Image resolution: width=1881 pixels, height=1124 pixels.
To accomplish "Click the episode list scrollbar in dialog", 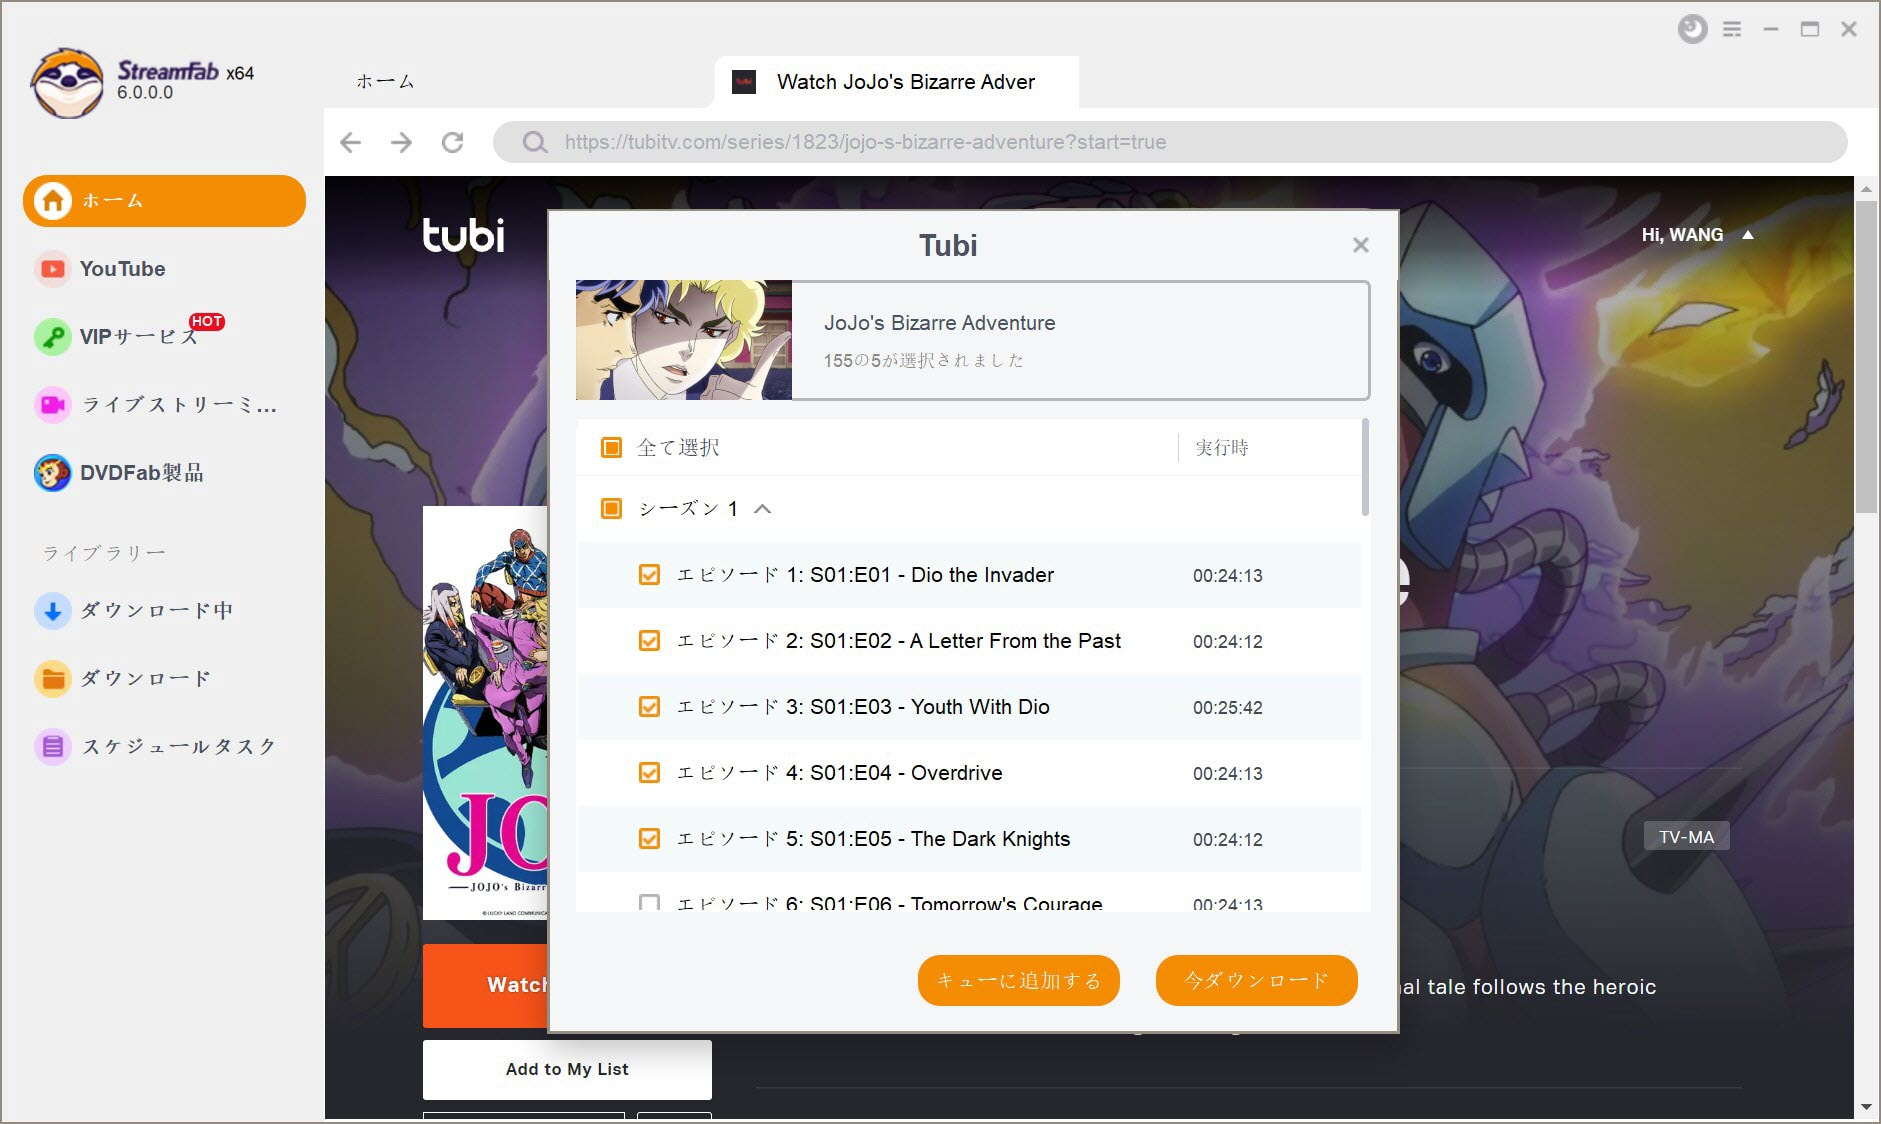I will tap(1365, 468).
